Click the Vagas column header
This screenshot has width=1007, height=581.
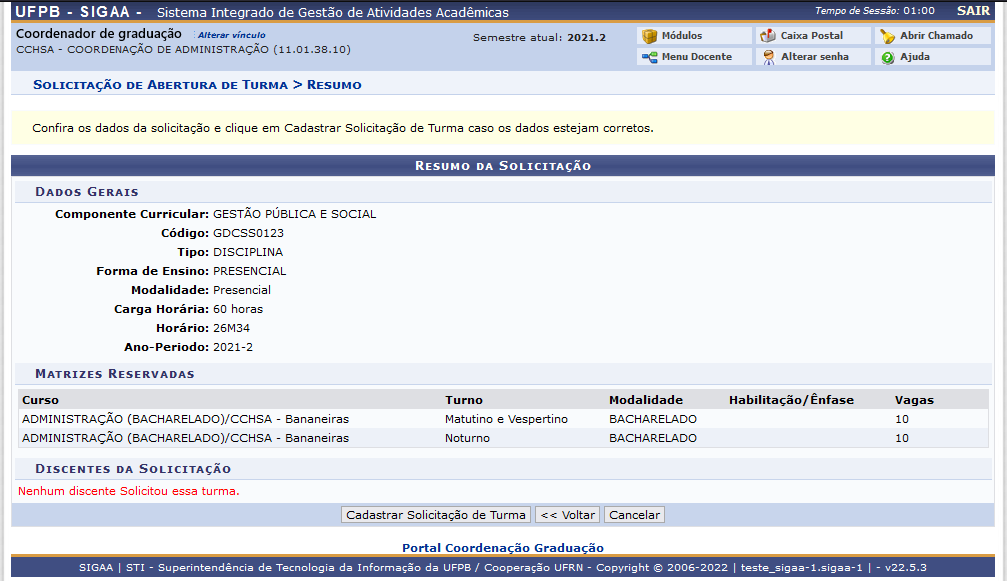point(914,400)
